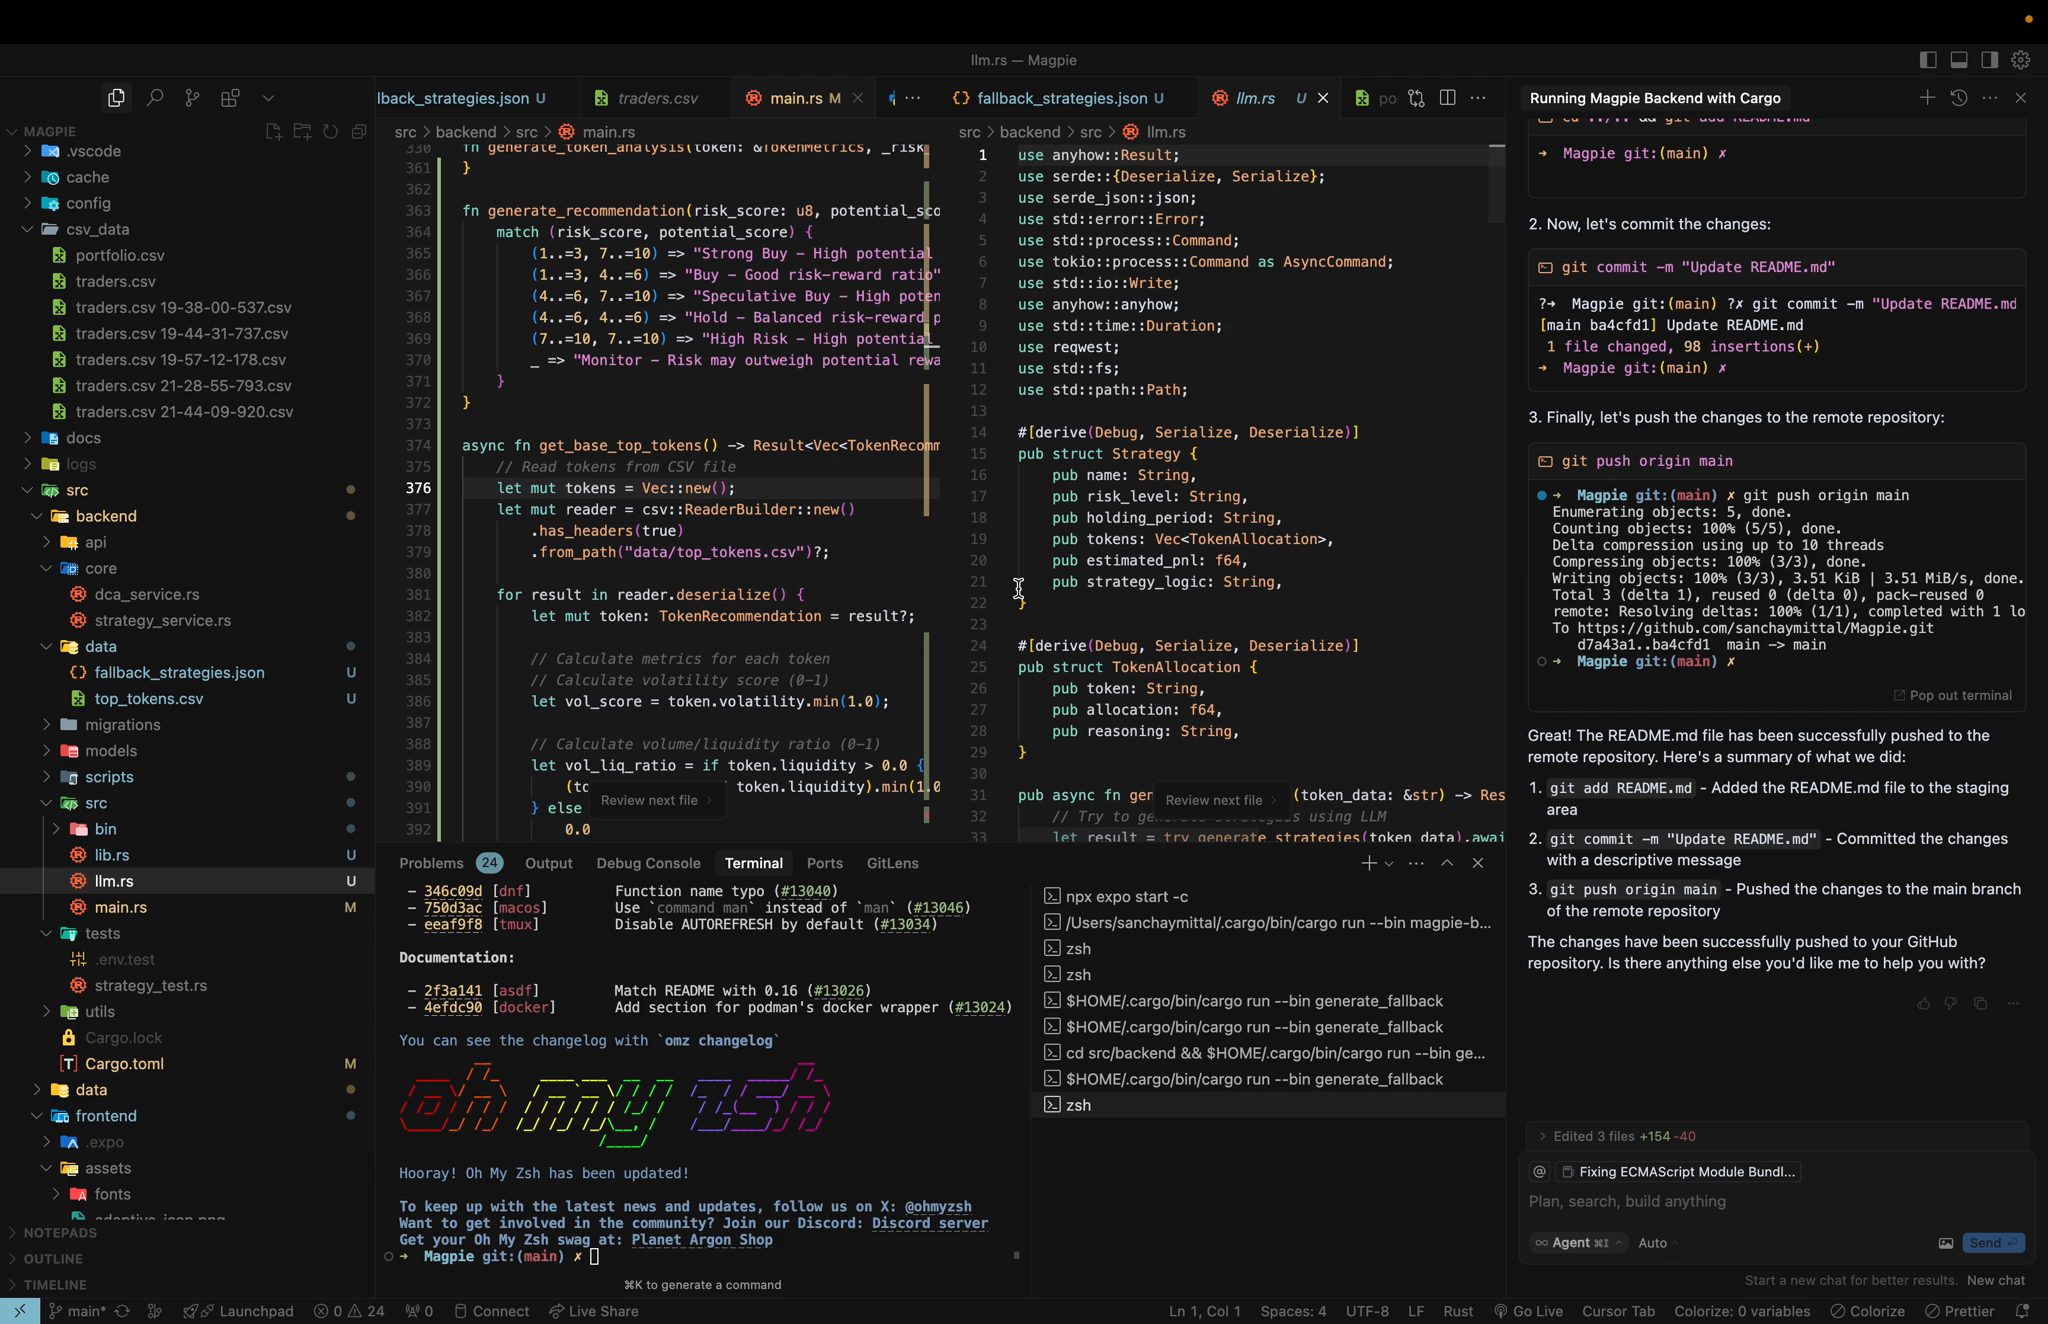This screenshot has width=2048, height=1324.
Task: Toggle Cursor Tab in status bar
Action: (x=1618, y=1311)
